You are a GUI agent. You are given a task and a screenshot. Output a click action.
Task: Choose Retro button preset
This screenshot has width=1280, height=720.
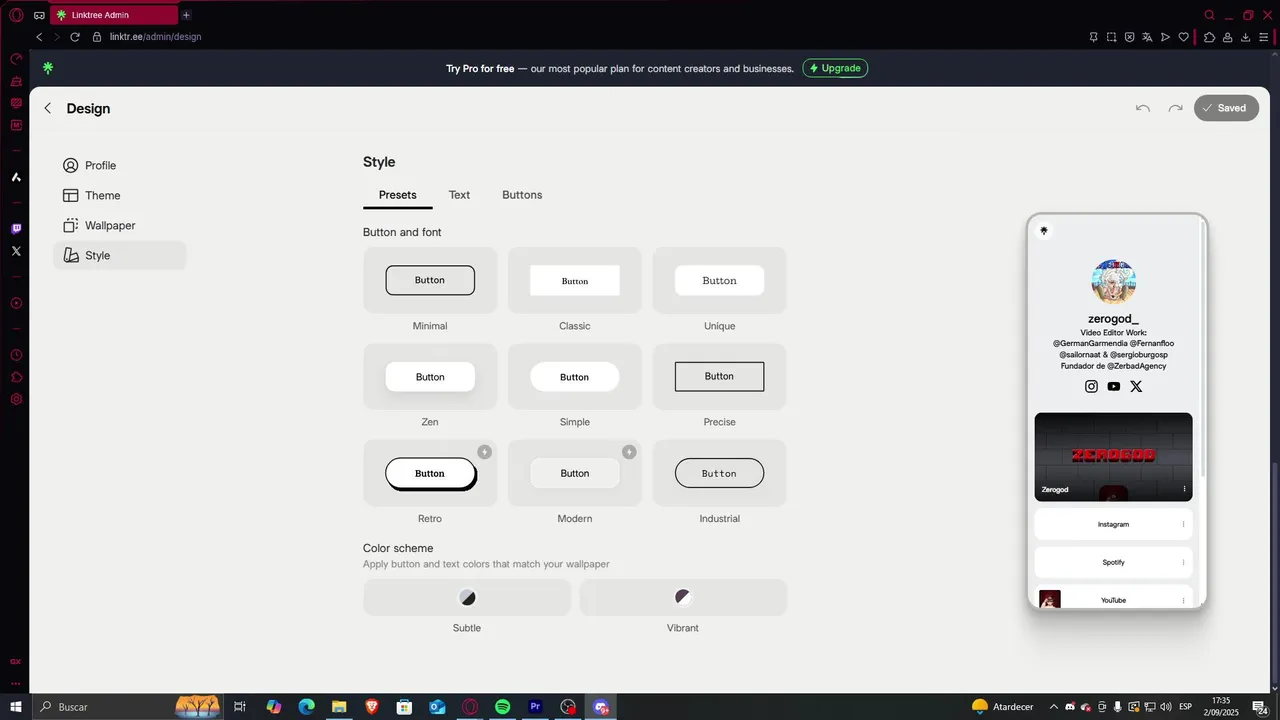tap(430, 473)
